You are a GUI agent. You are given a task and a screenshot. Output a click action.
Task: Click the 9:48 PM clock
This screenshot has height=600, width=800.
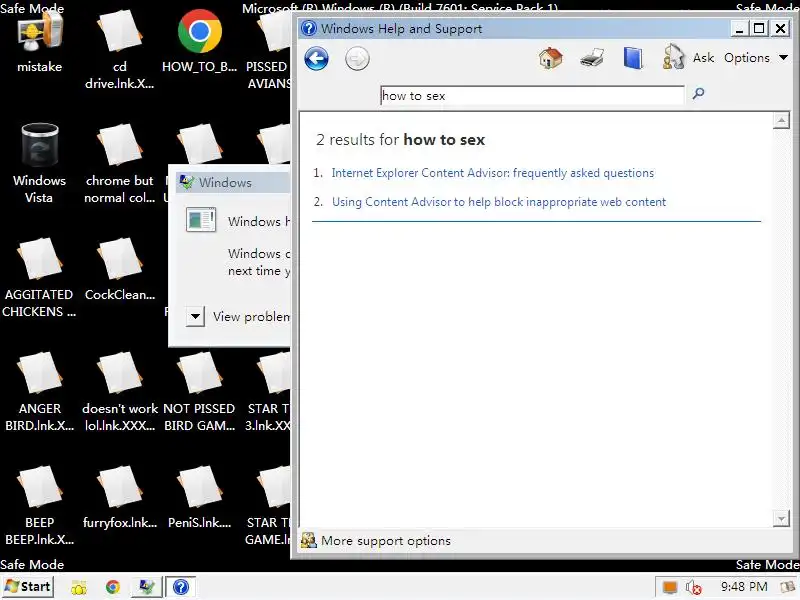pyautogui.click(x=744, y=587)
